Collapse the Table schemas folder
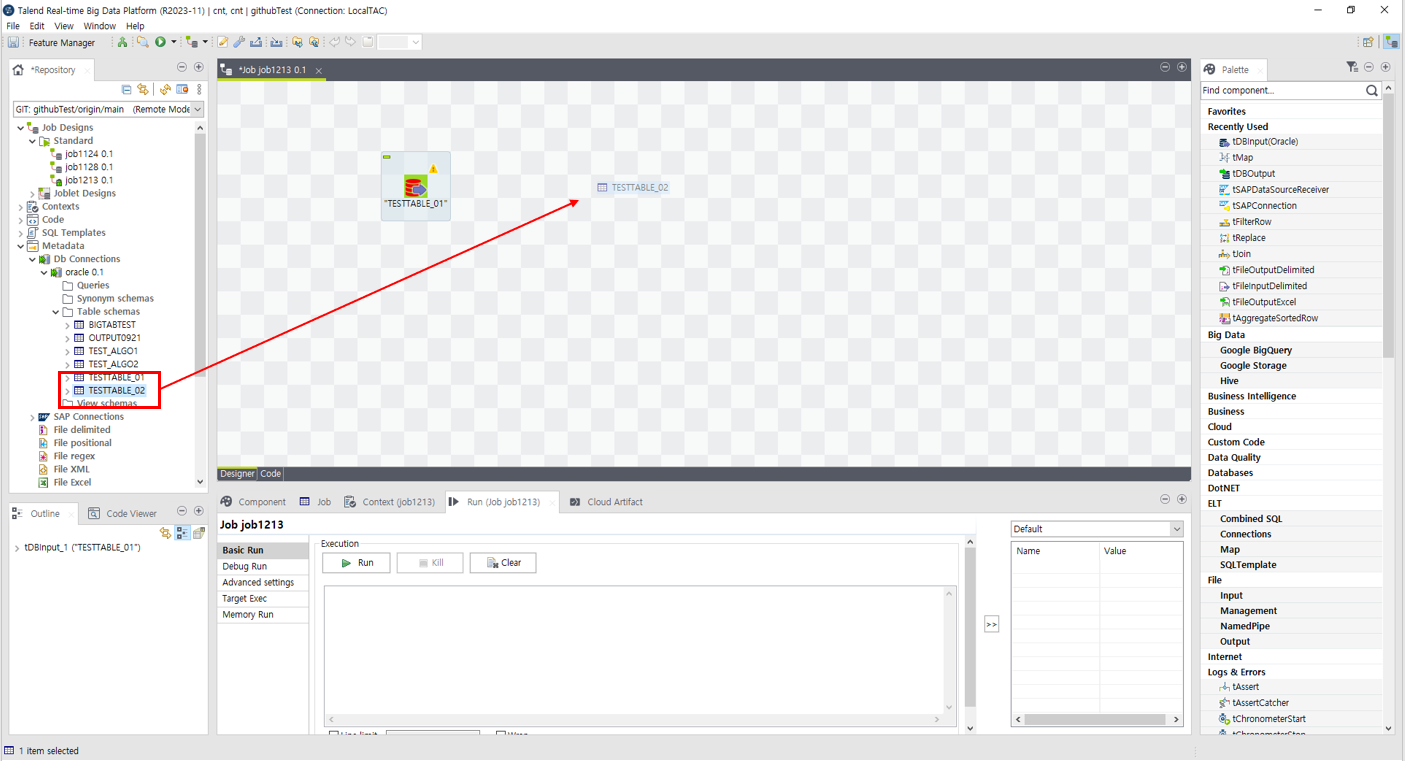The width and height of the screenshot is (1405, 761). (56, 312)
